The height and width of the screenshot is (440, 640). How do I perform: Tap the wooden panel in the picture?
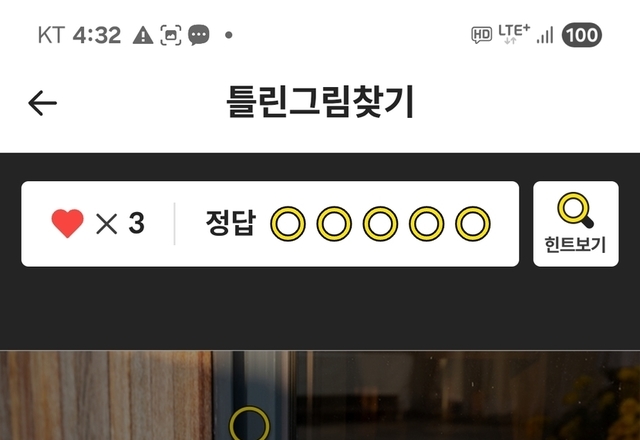click(106, 395)
